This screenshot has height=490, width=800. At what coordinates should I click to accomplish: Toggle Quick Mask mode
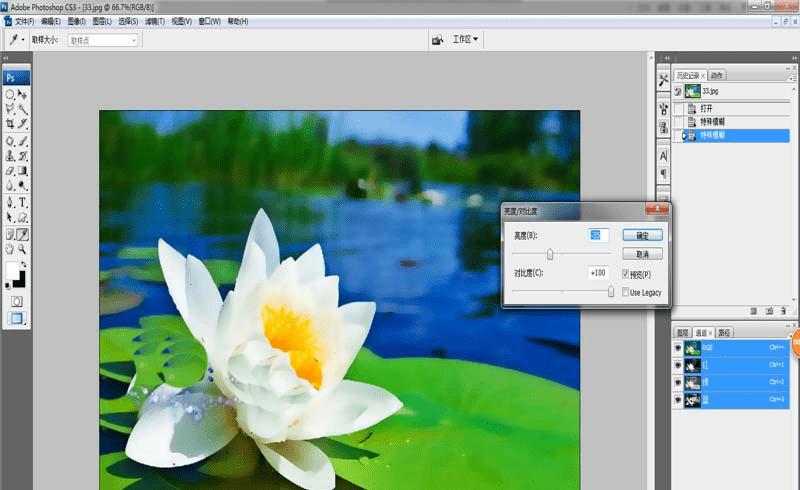16,302
